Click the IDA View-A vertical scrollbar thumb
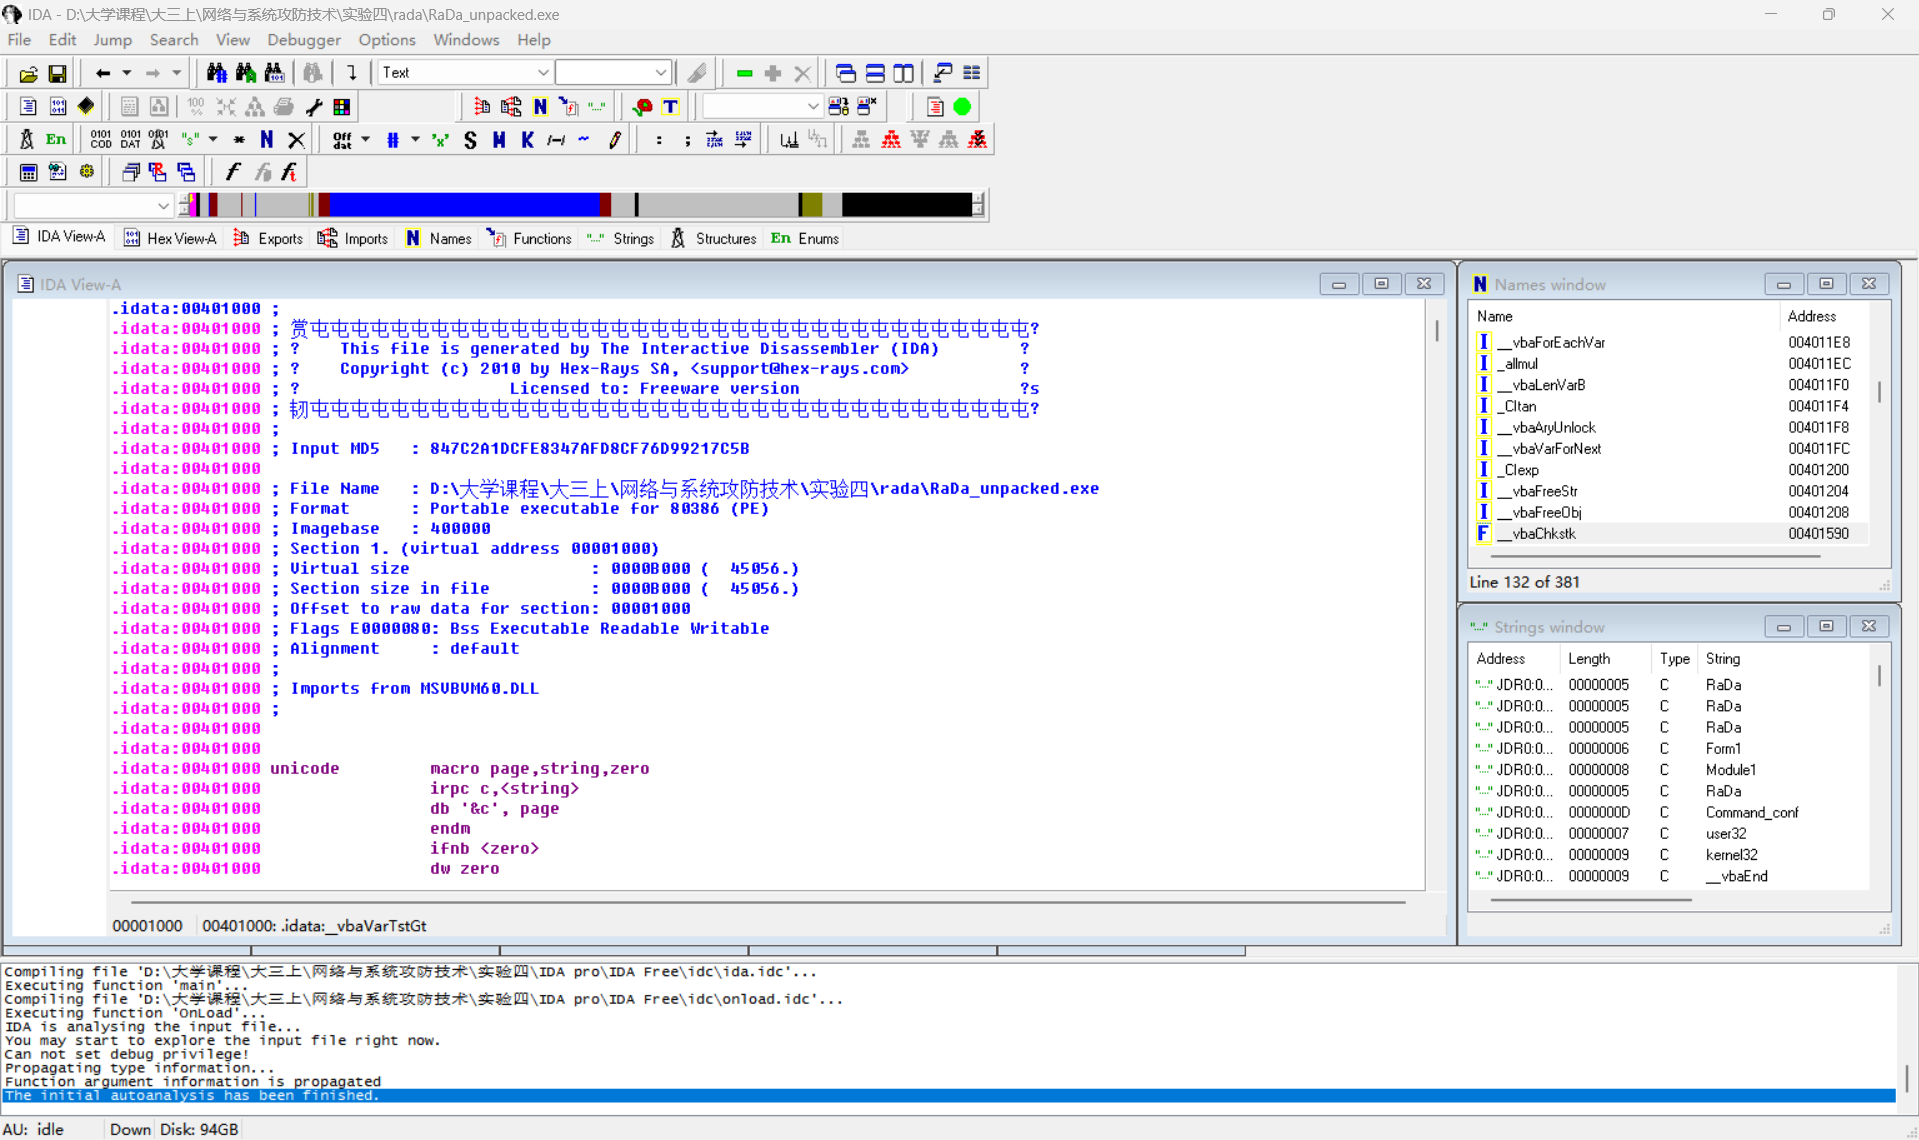1919x1140 pixels. tap(1437, 331)
